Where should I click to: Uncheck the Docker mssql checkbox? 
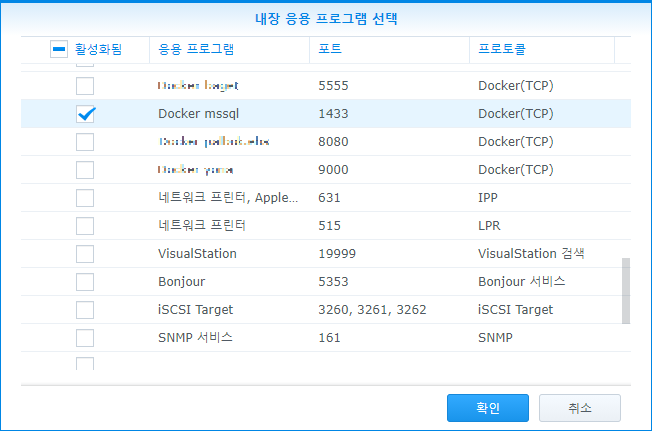pos(85,114)
